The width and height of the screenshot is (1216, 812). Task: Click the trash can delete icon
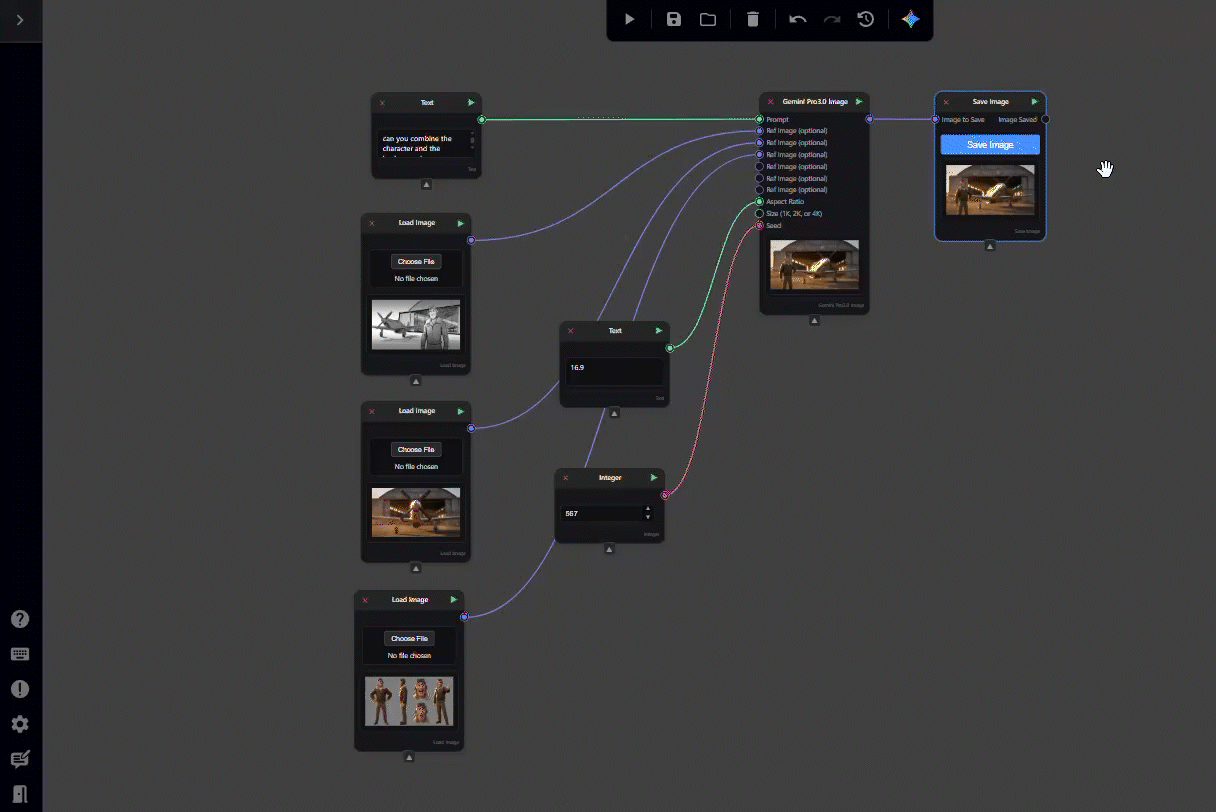(753, 19)
